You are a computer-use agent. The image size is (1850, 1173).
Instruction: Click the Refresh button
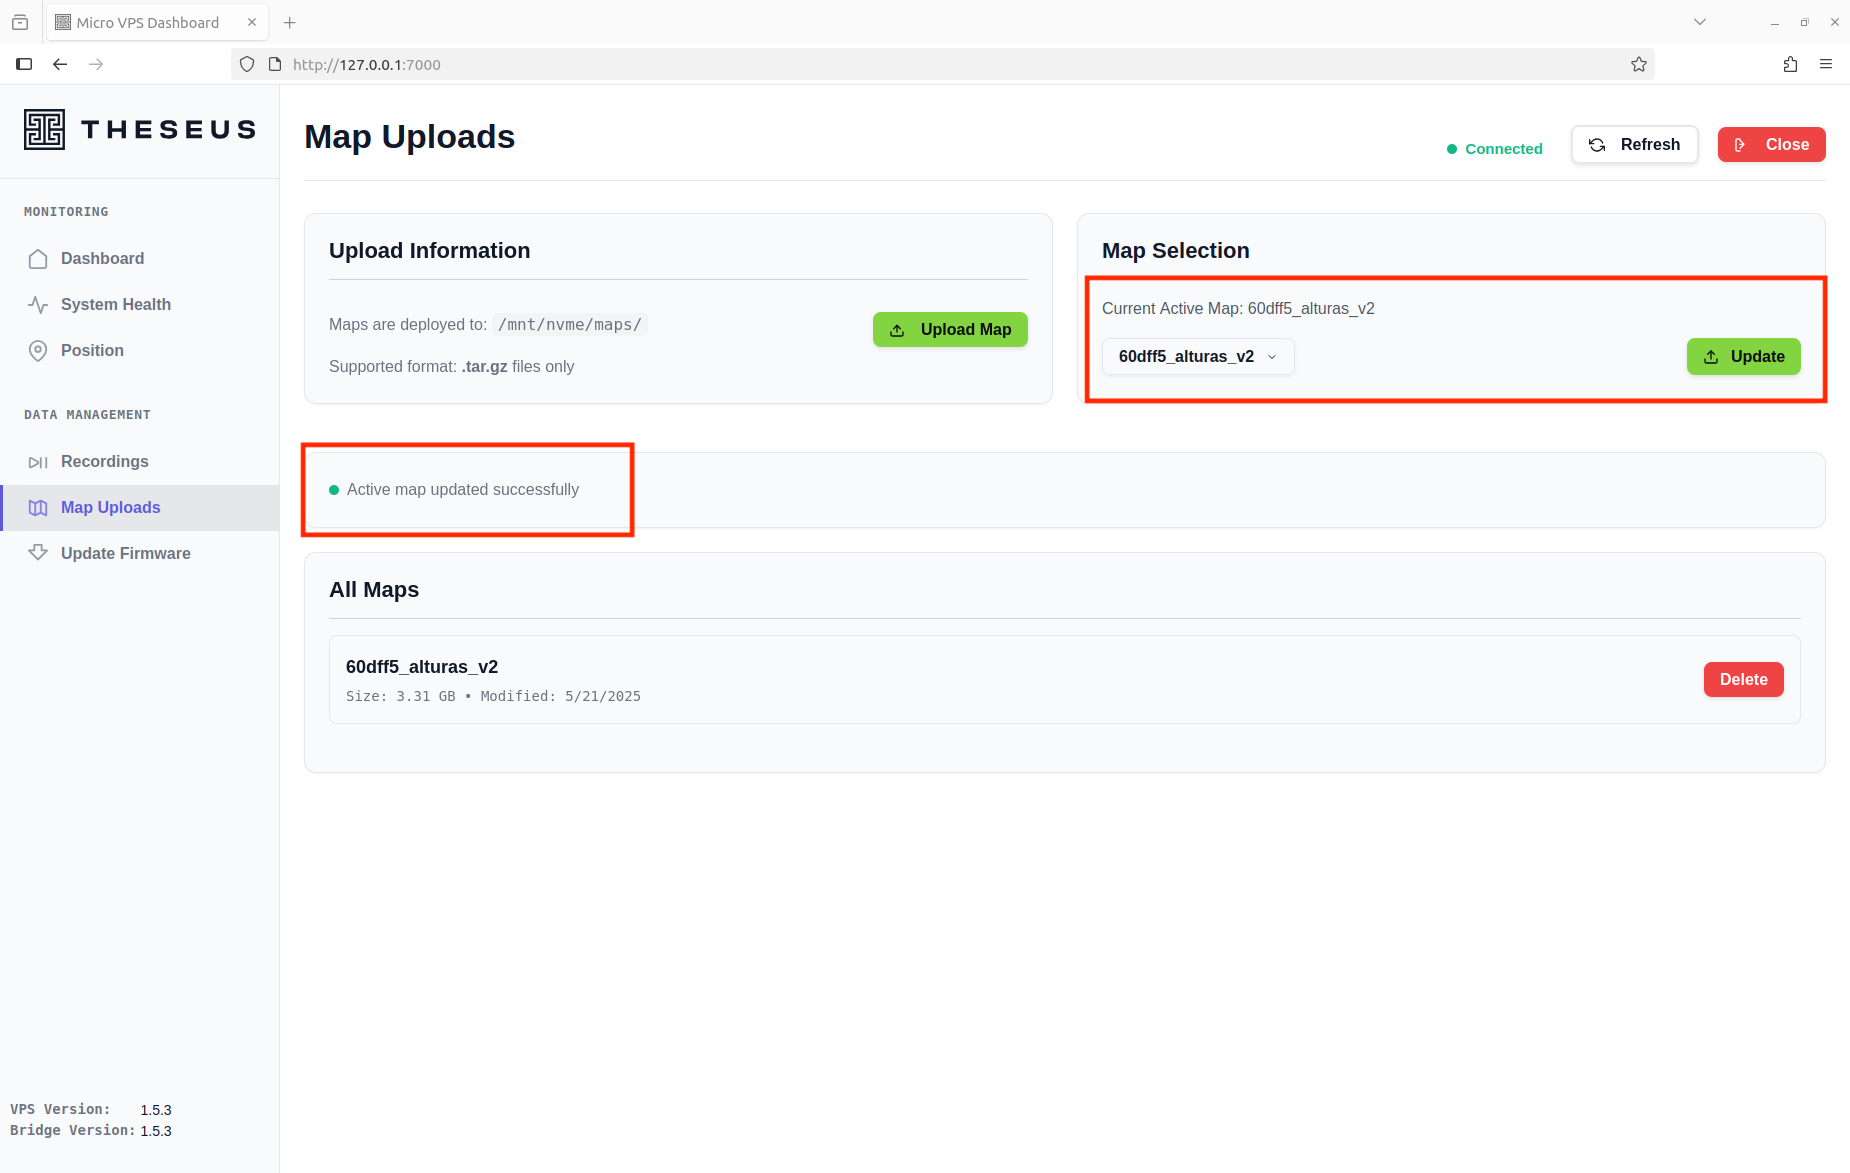coord(1634,145)
